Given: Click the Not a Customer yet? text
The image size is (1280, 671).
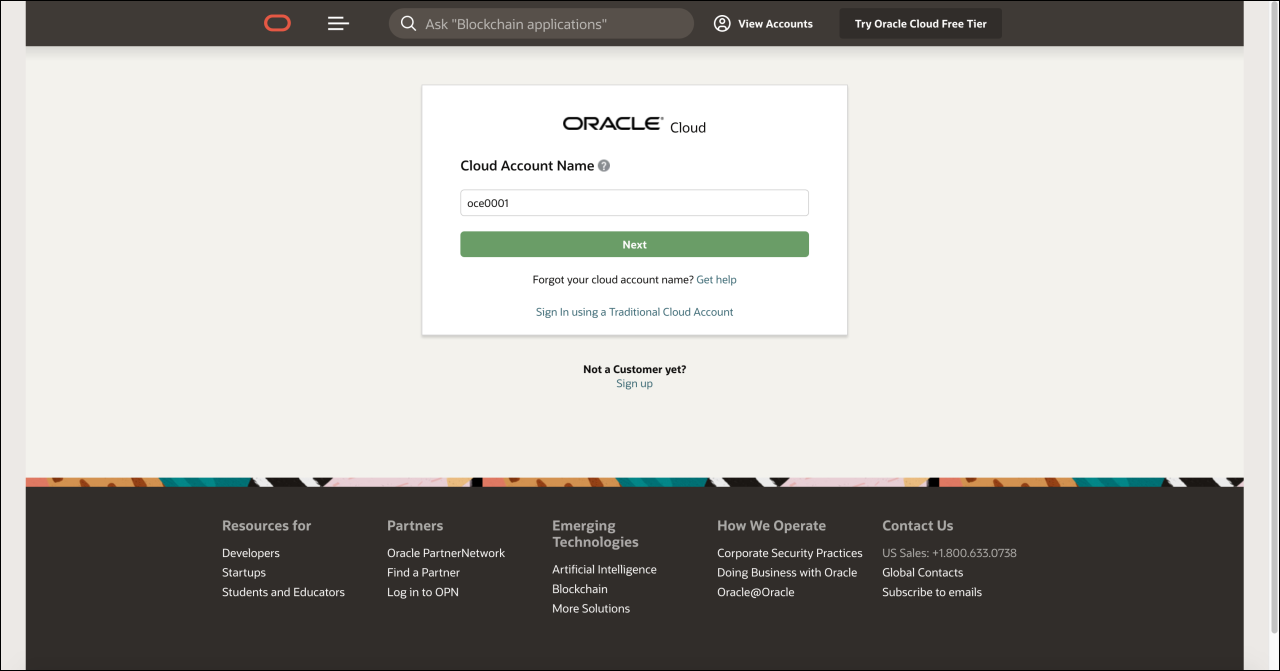Looking at the screenshot, I should pyautogui.click(x=634, y=370).
